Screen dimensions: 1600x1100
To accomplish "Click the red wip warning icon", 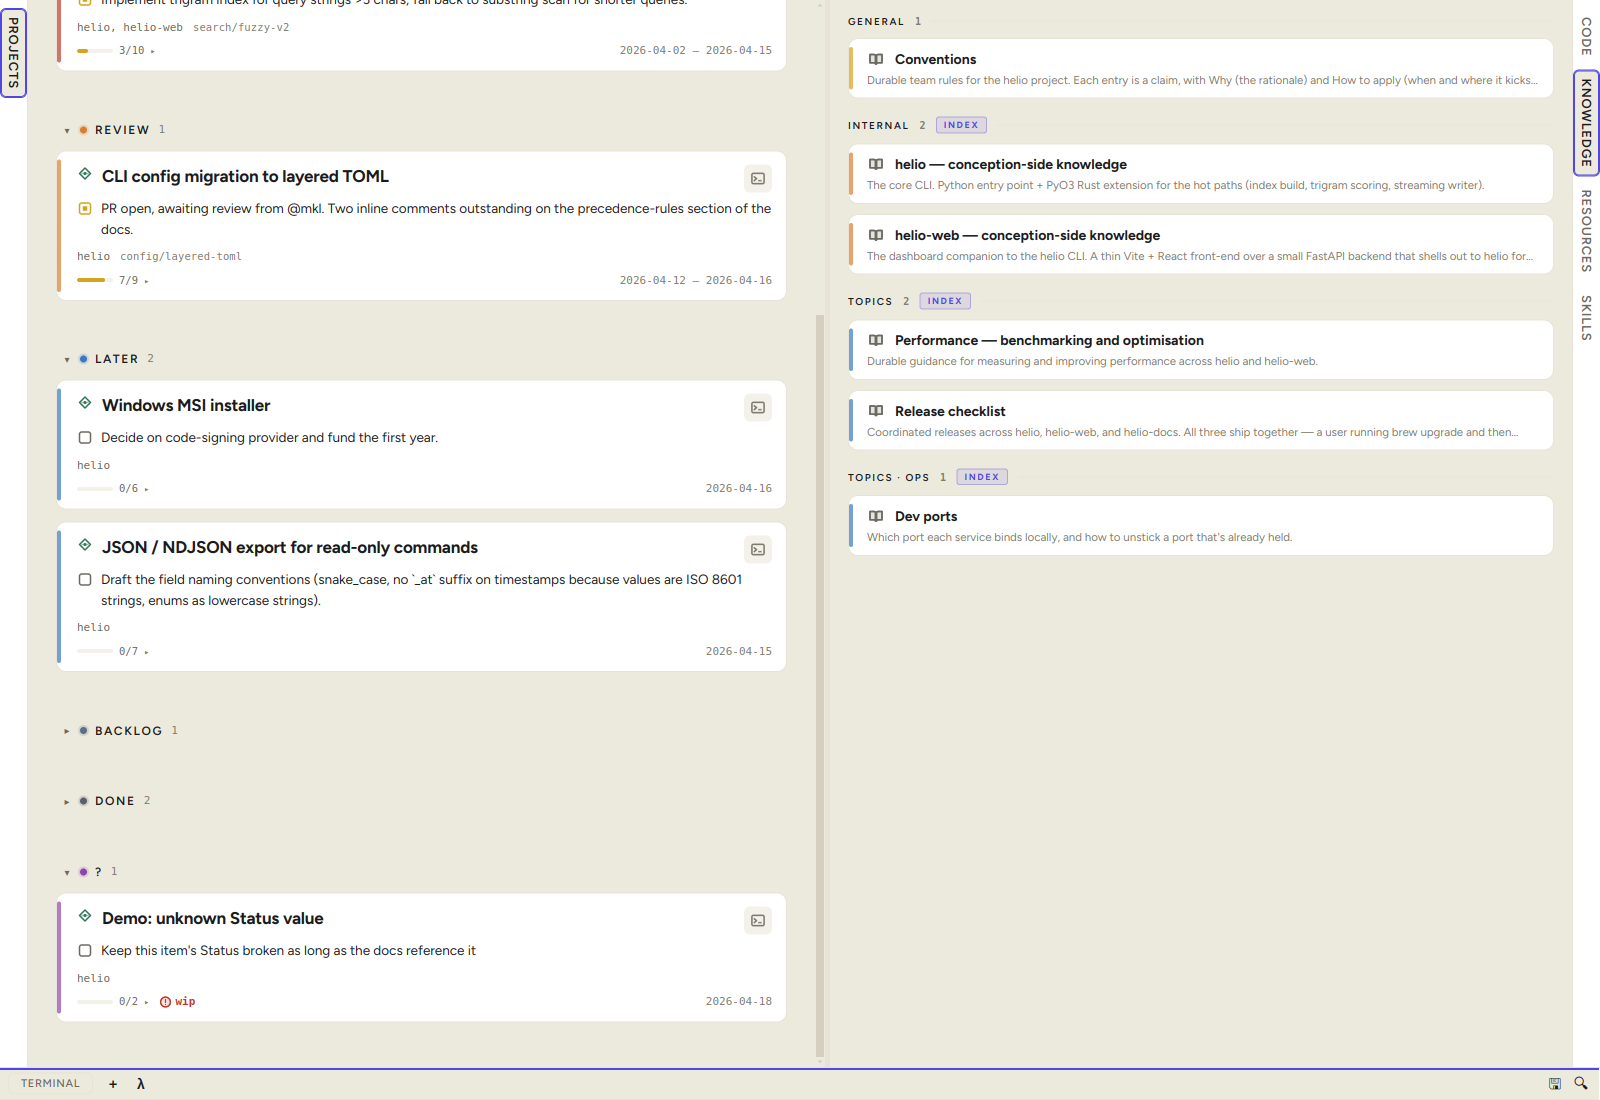I will [x=165, y=1002].
